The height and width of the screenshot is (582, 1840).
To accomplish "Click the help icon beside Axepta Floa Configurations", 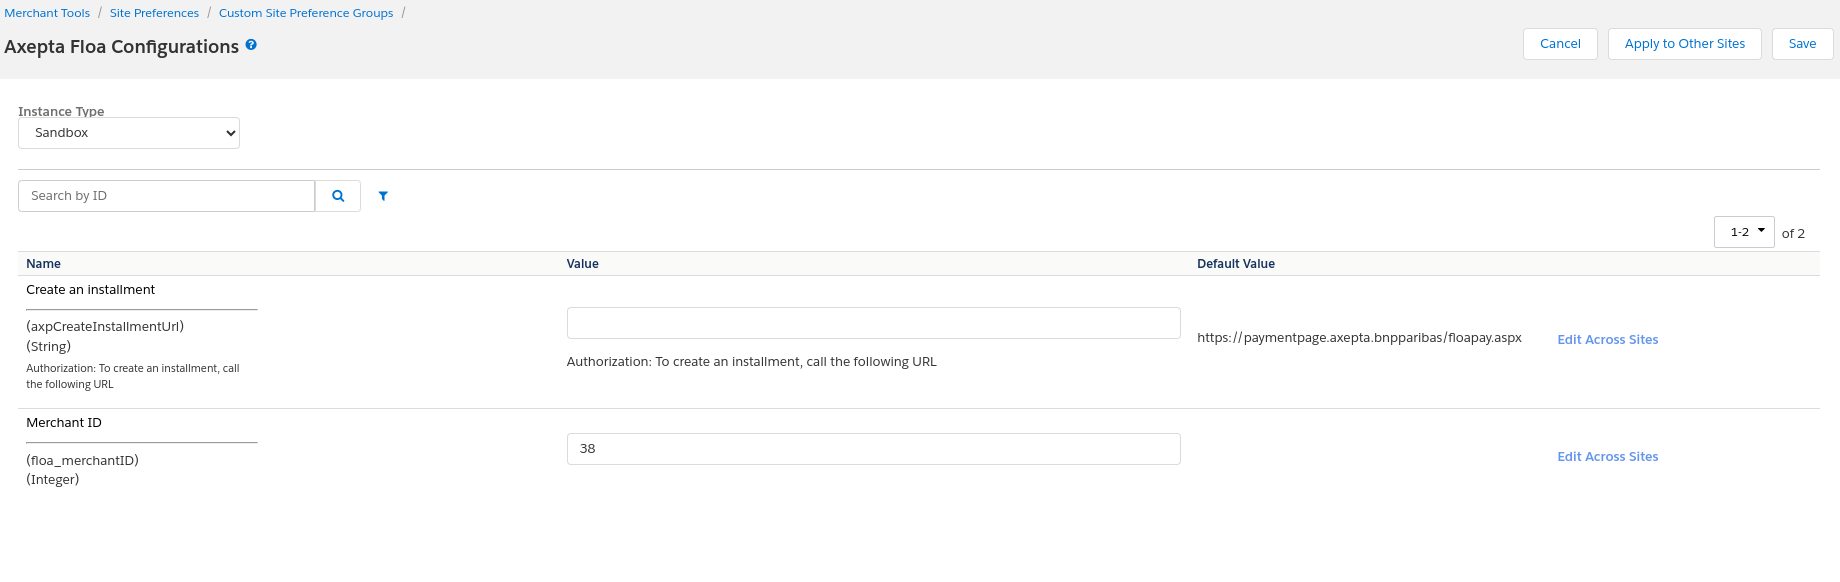I will coord(251,45).
